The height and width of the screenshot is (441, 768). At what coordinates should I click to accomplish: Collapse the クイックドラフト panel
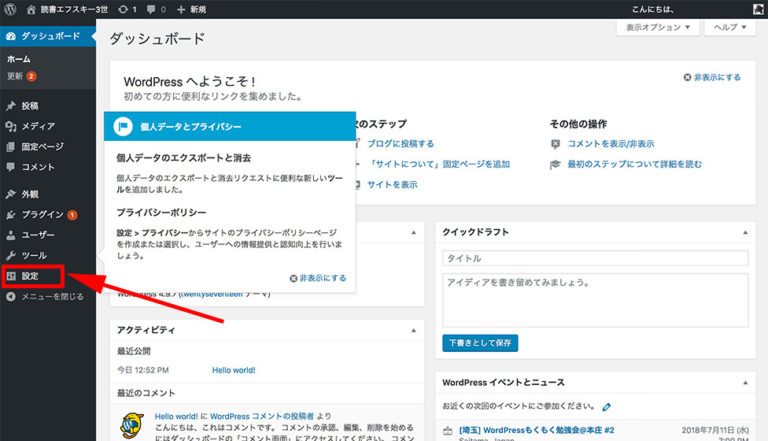745,232
